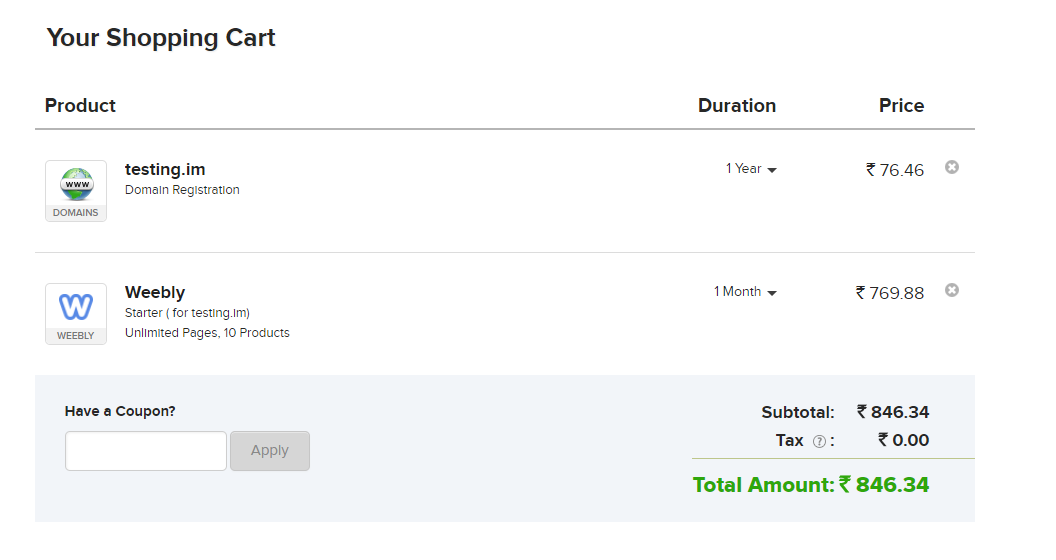Click the Unlimited Pages, 10 Products text
This screenshot has width=1056, height=560.
pyautogui.click(x=207, y=332)
